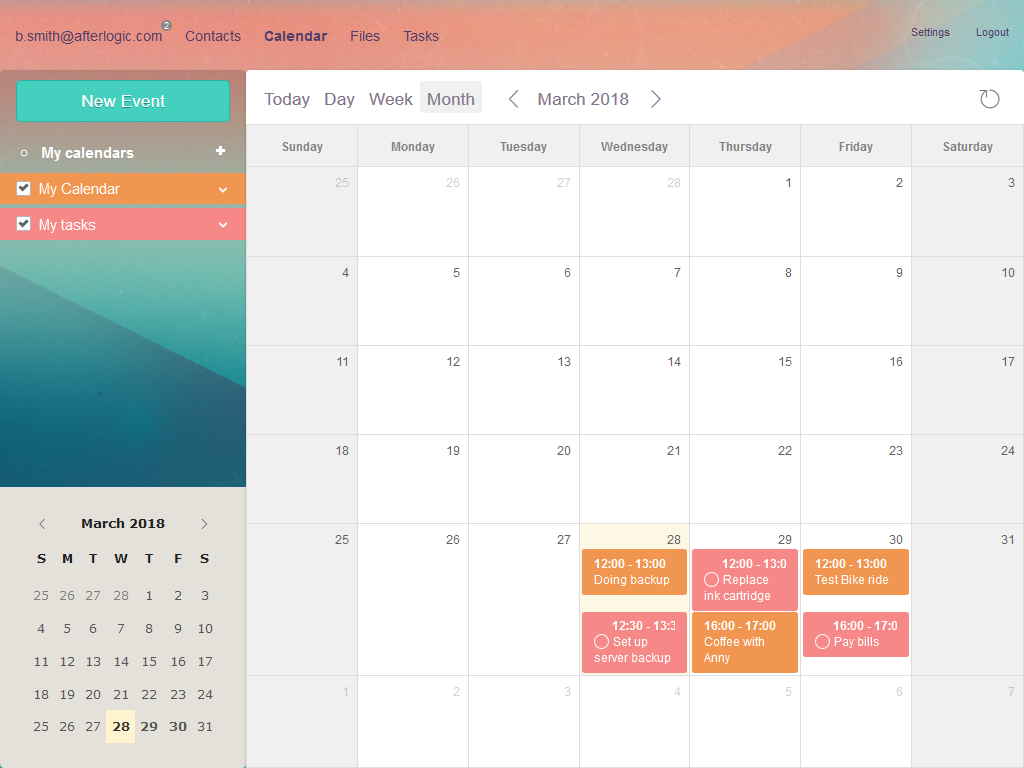Open the b.smith@afterlogic.com mailbox
The height and width of the screenshot is (768, 1024).
(x=88, y=36)
